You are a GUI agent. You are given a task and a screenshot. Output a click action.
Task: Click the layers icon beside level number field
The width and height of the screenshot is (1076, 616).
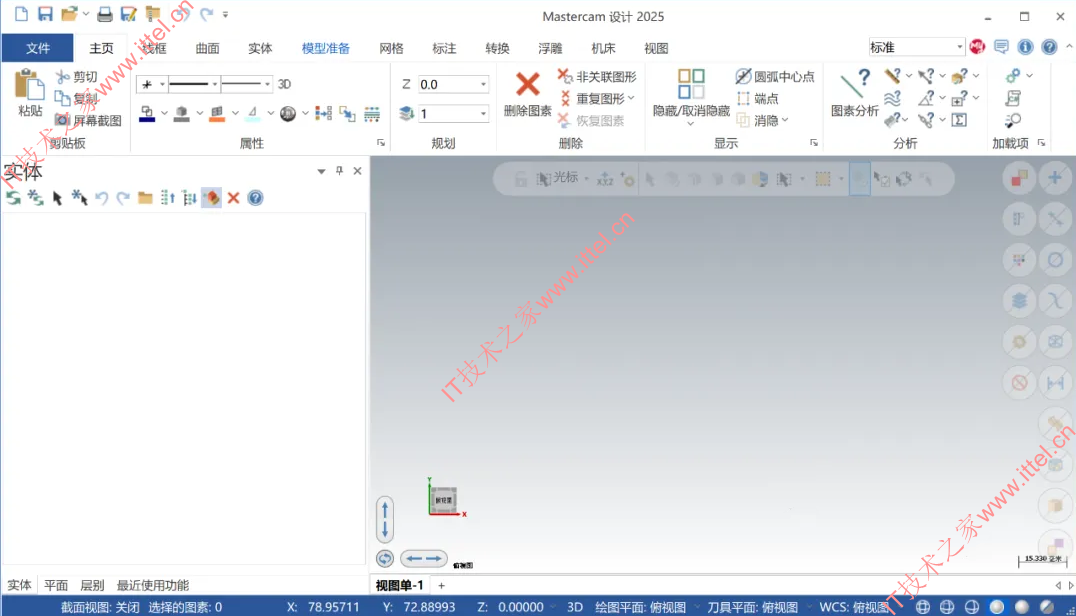coord(406,113)
